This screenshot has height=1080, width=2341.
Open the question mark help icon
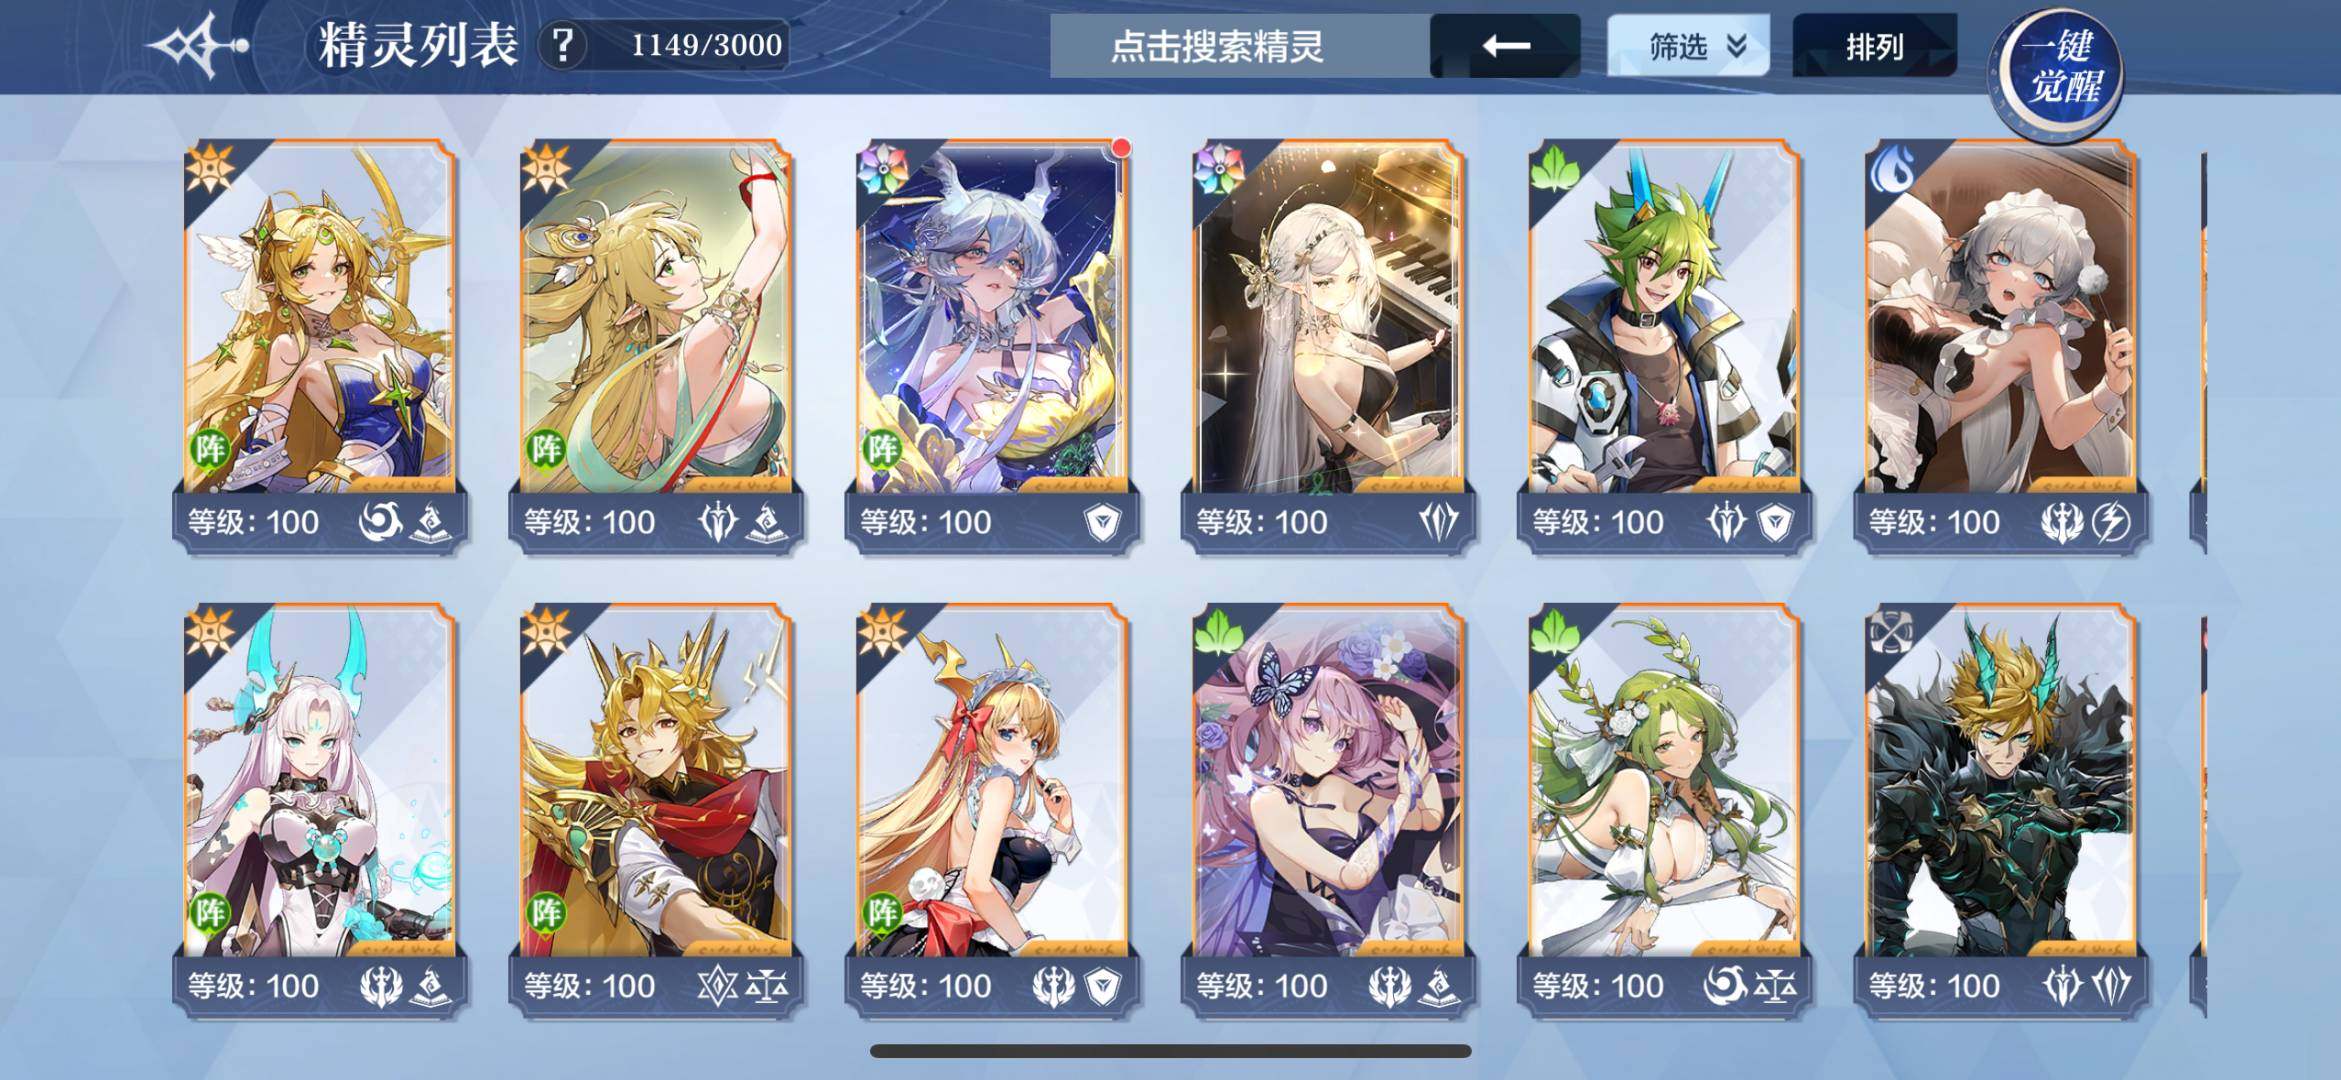564,45
